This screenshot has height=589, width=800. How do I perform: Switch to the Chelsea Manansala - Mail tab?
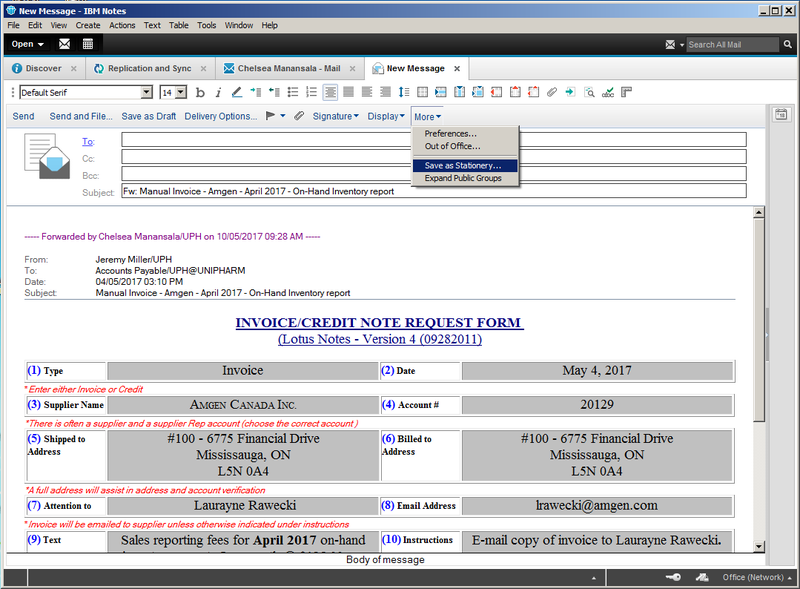coord(289,68)
